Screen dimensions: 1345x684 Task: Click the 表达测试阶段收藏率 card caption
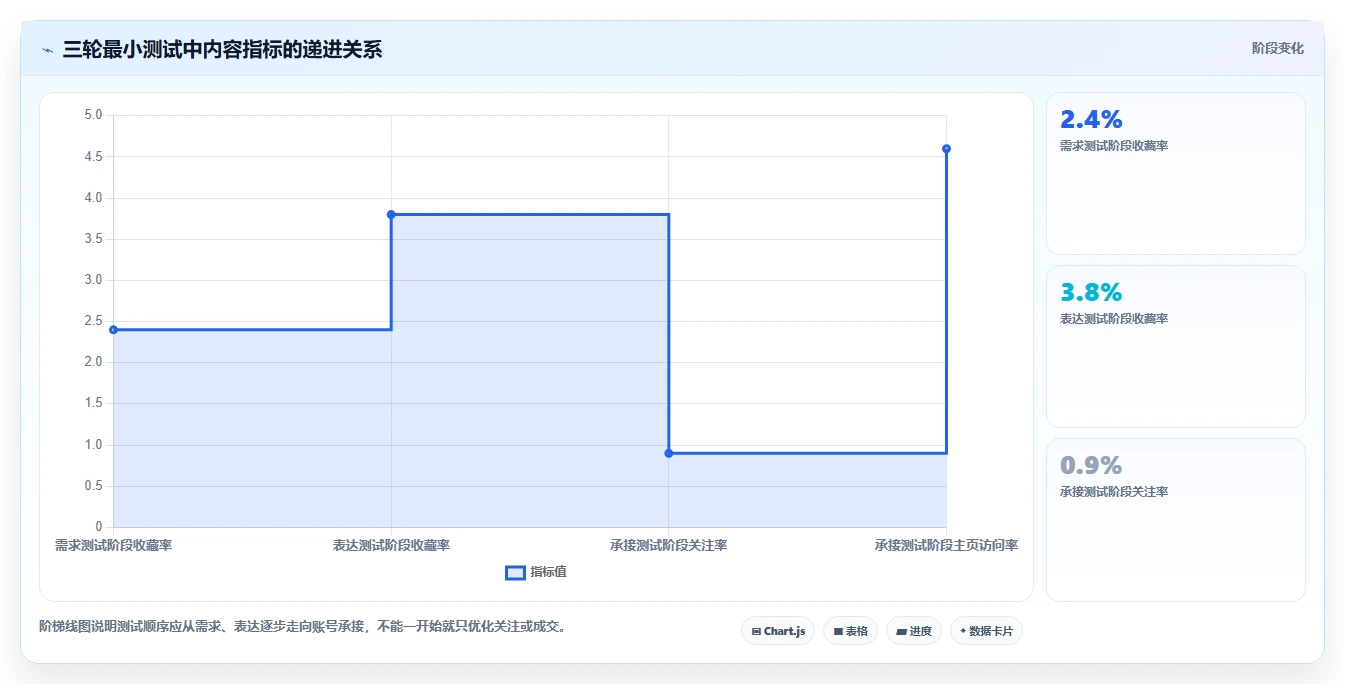click(x=1114, y=319)
